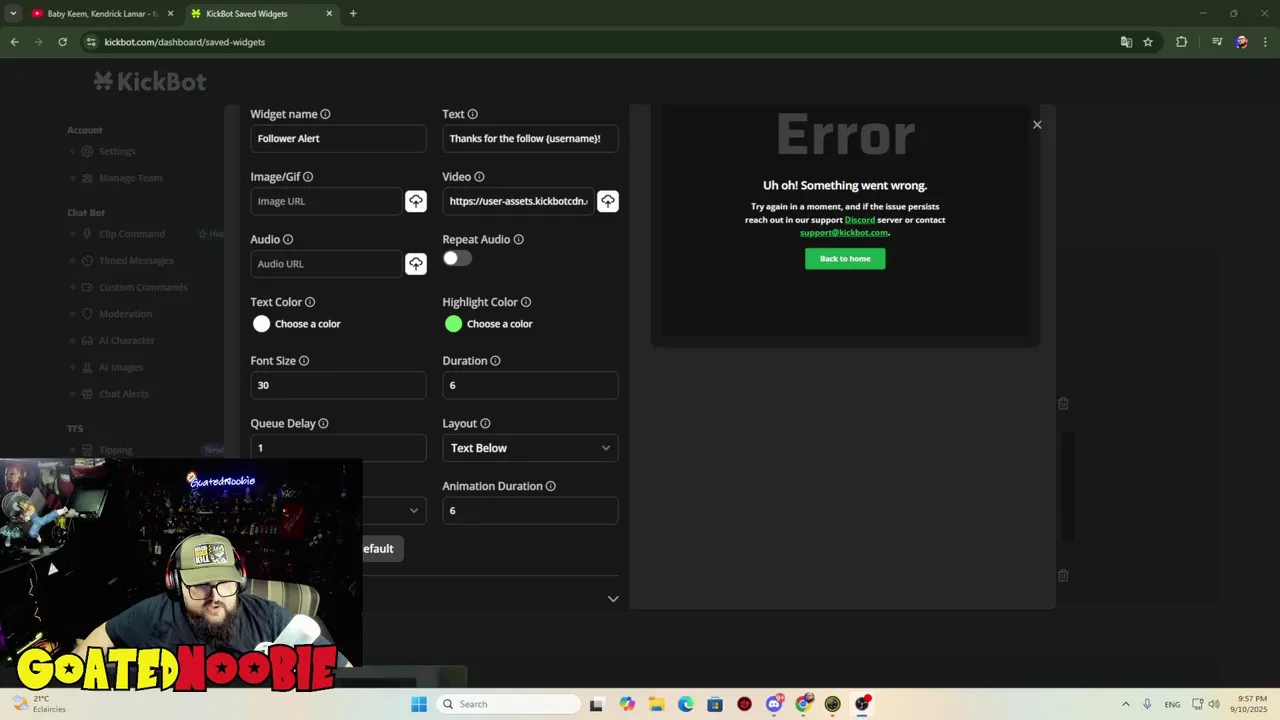This screenshot has width=1280, height=720.
Task: Click info icon next to Repeat Audio
Action: click(518, 240)
